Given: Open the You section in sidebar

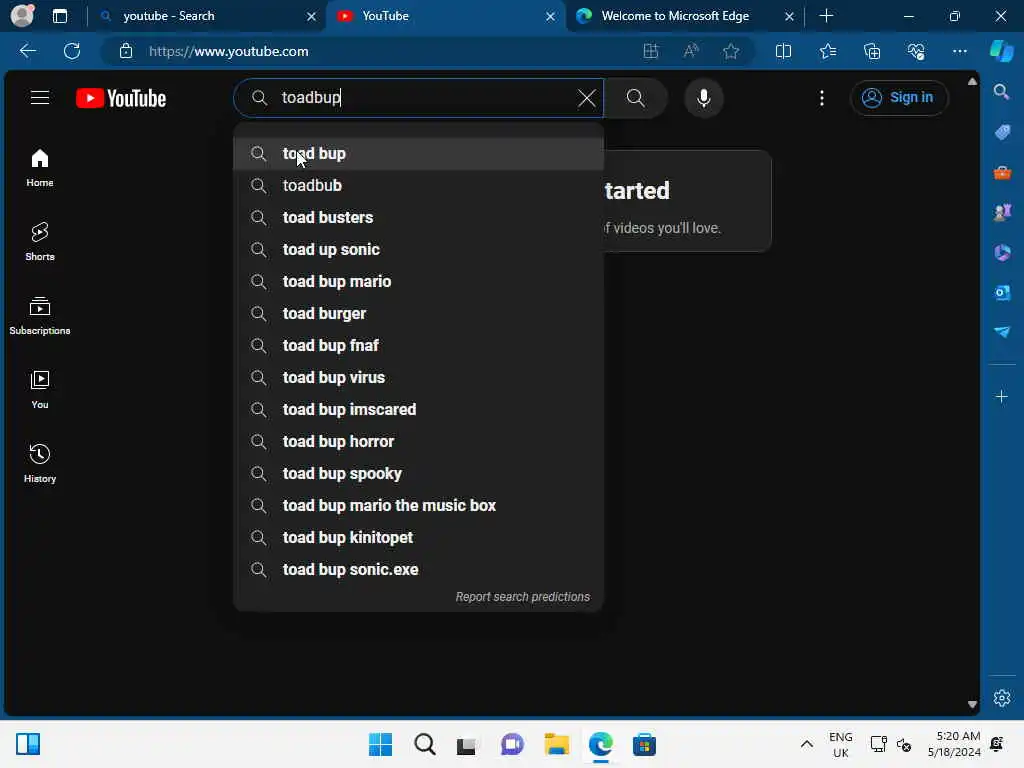Looking at the screenshot, I should point(40,390).
